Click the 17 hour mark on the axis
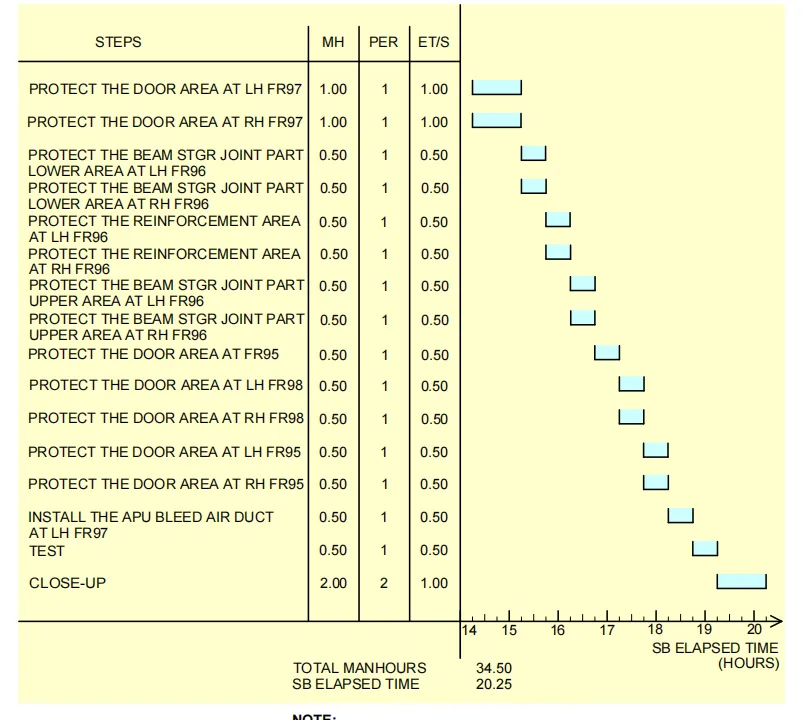Image resolution: width=810 pixels, height=720 pixels. (x=607, y=630)
